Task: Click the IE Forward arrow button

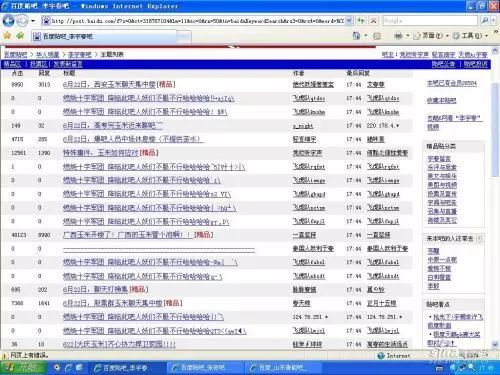Action: pos(22,21)
